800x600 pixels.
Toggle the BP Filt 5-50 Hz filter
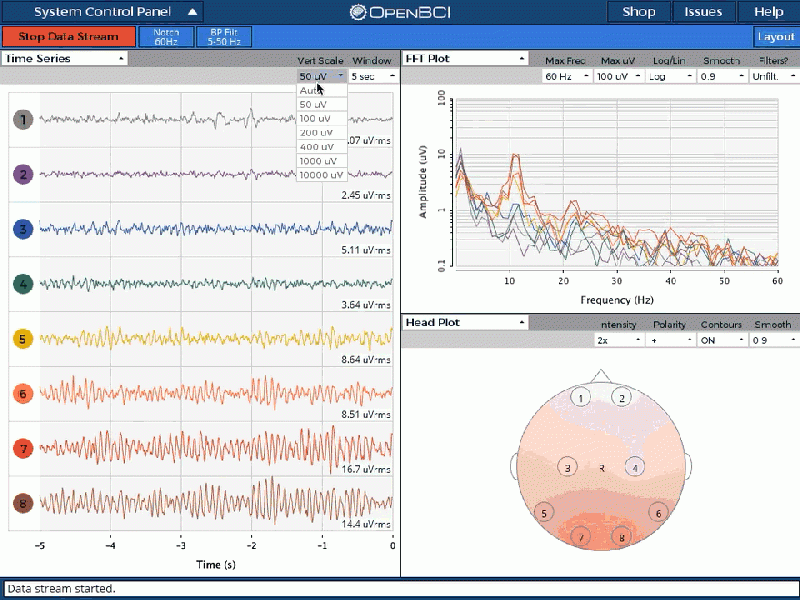pyautogui.click(x=223, y=37)
